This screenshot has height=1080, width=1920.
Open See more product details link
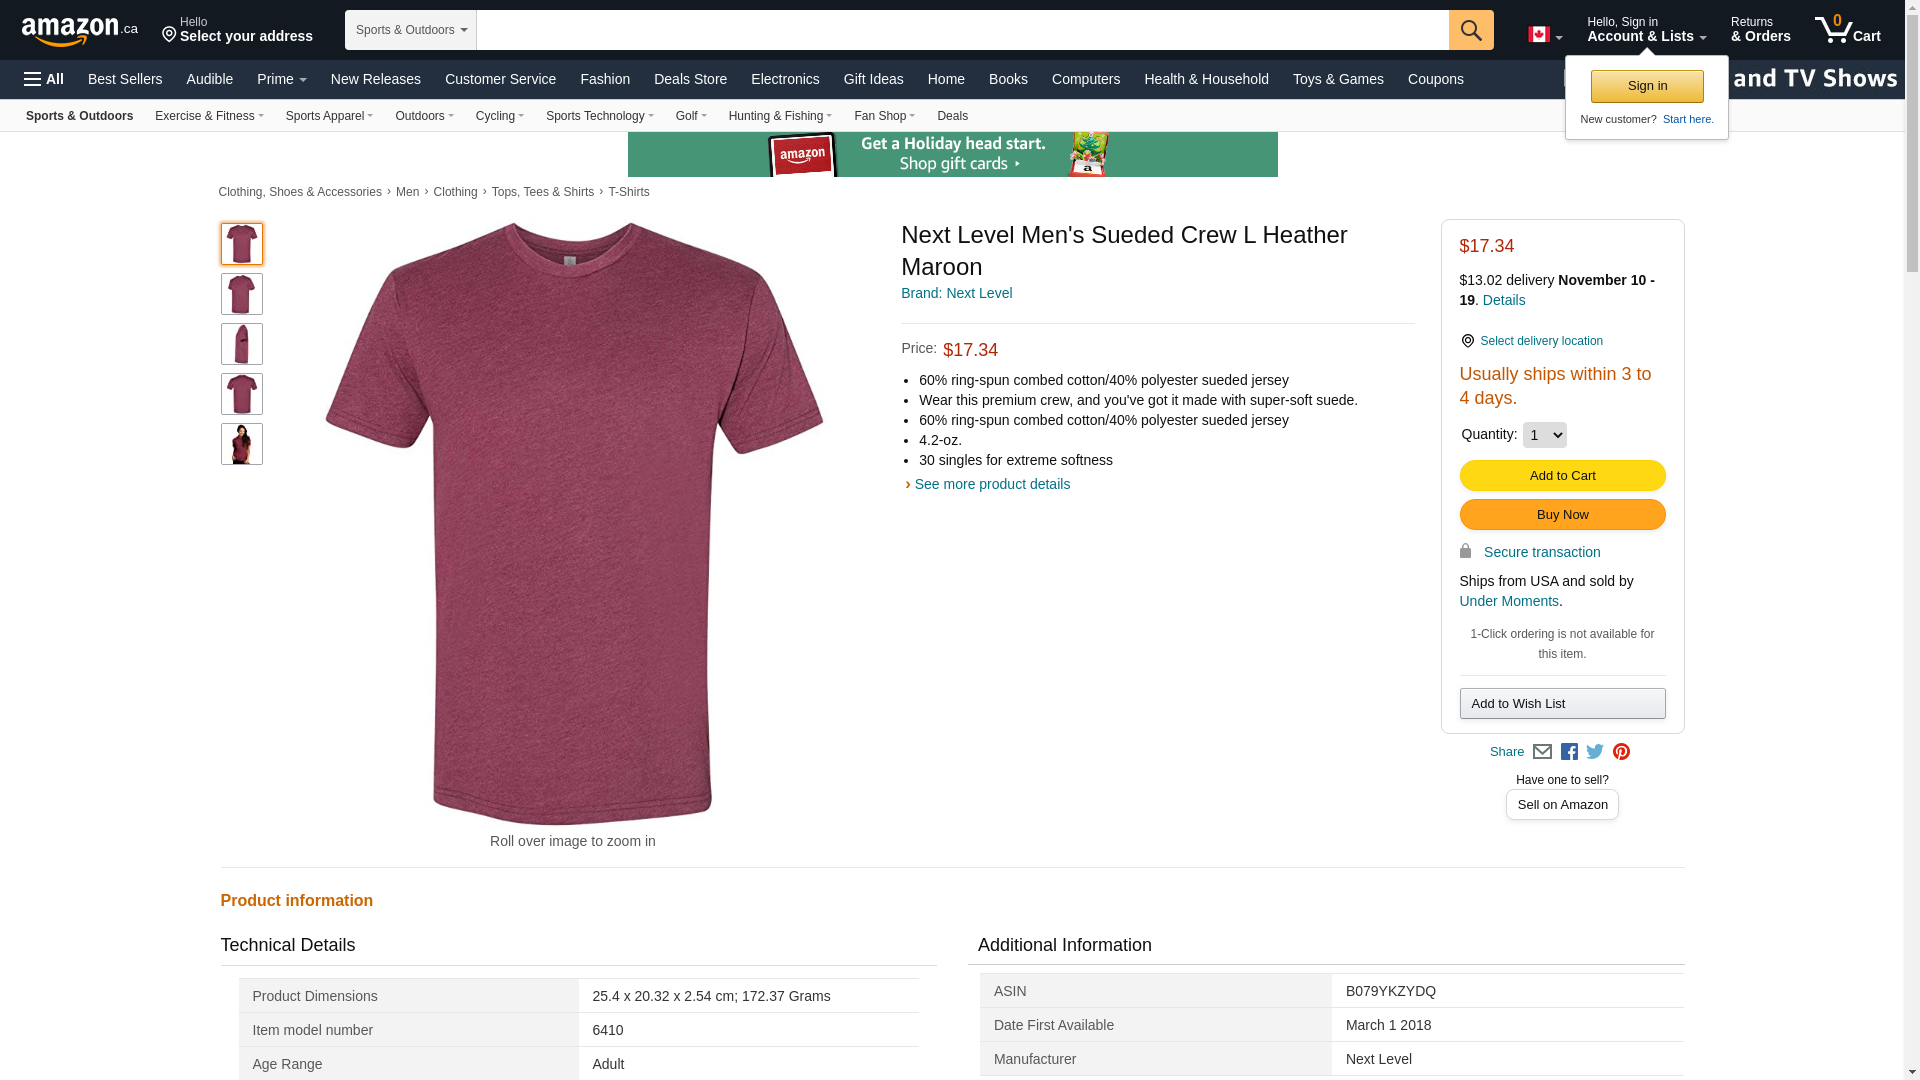(x=991, y=484)
